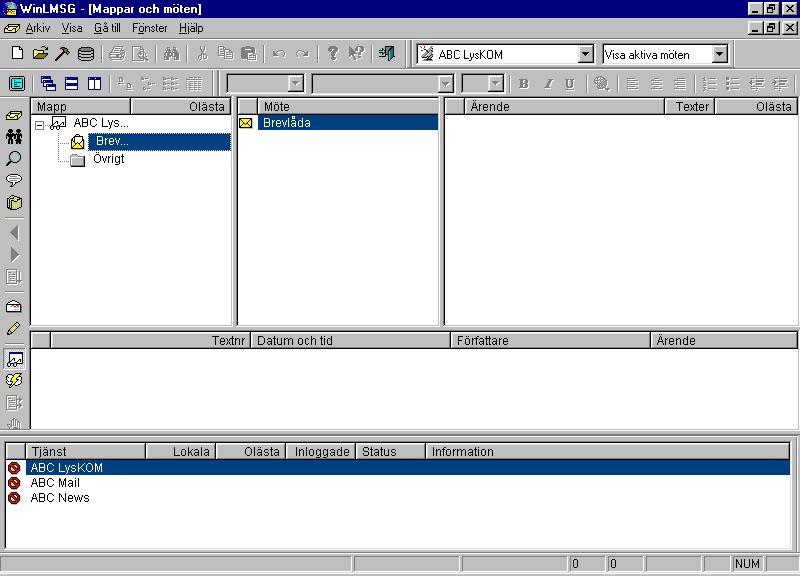Sort by Datum och tid column header
Viewport: 800px width, 576px height.
(x=350, y=340)
